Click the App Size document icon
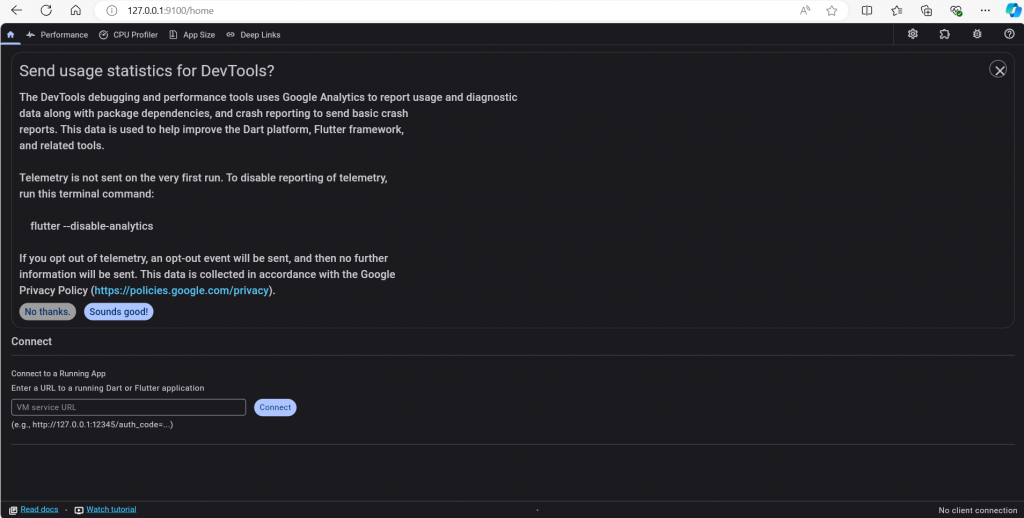Viewport: 1024px width, 518px height. (x=173, y=35)
